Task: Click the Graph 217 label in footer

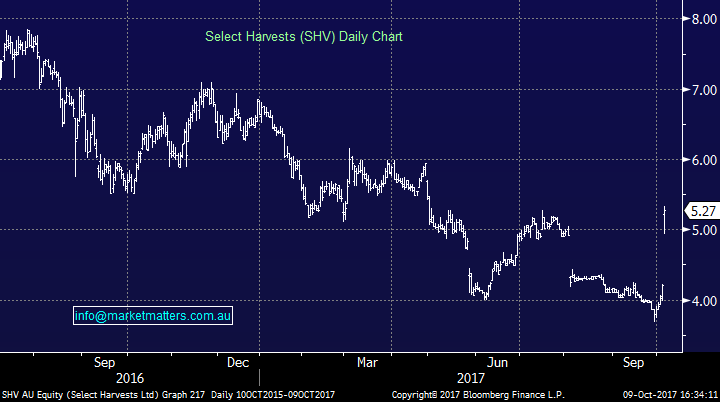Action: coord(184,395)
